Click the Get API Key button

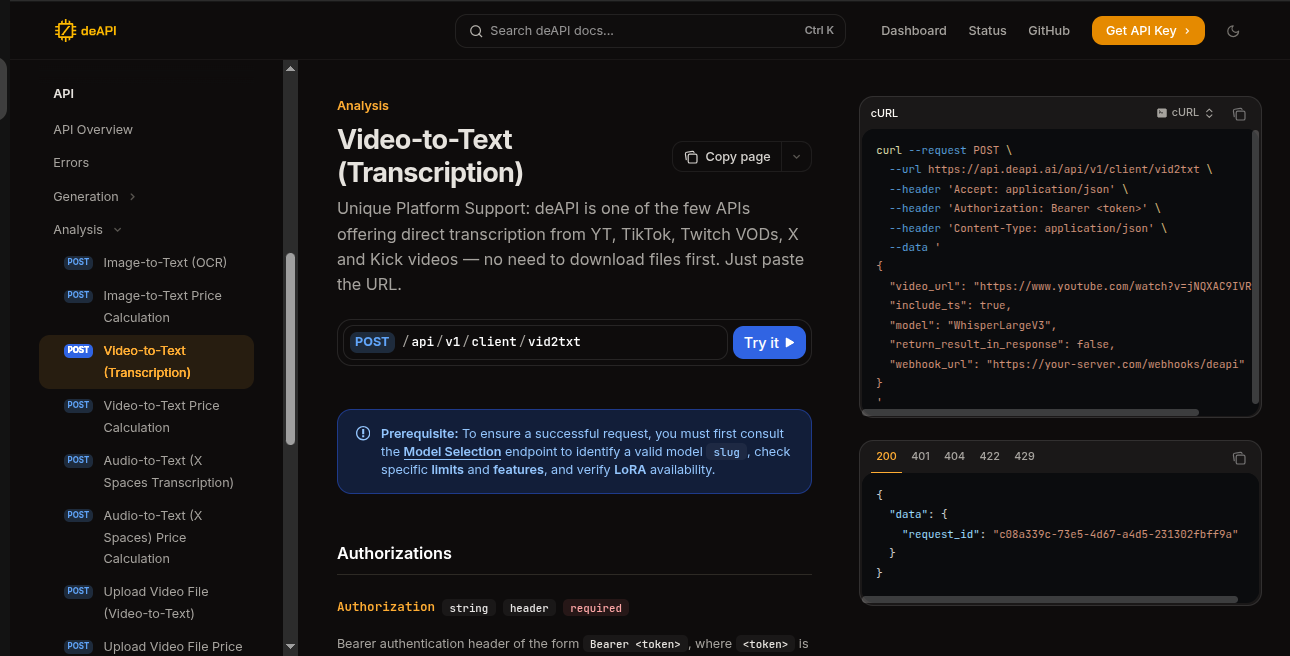[1147, 31]
